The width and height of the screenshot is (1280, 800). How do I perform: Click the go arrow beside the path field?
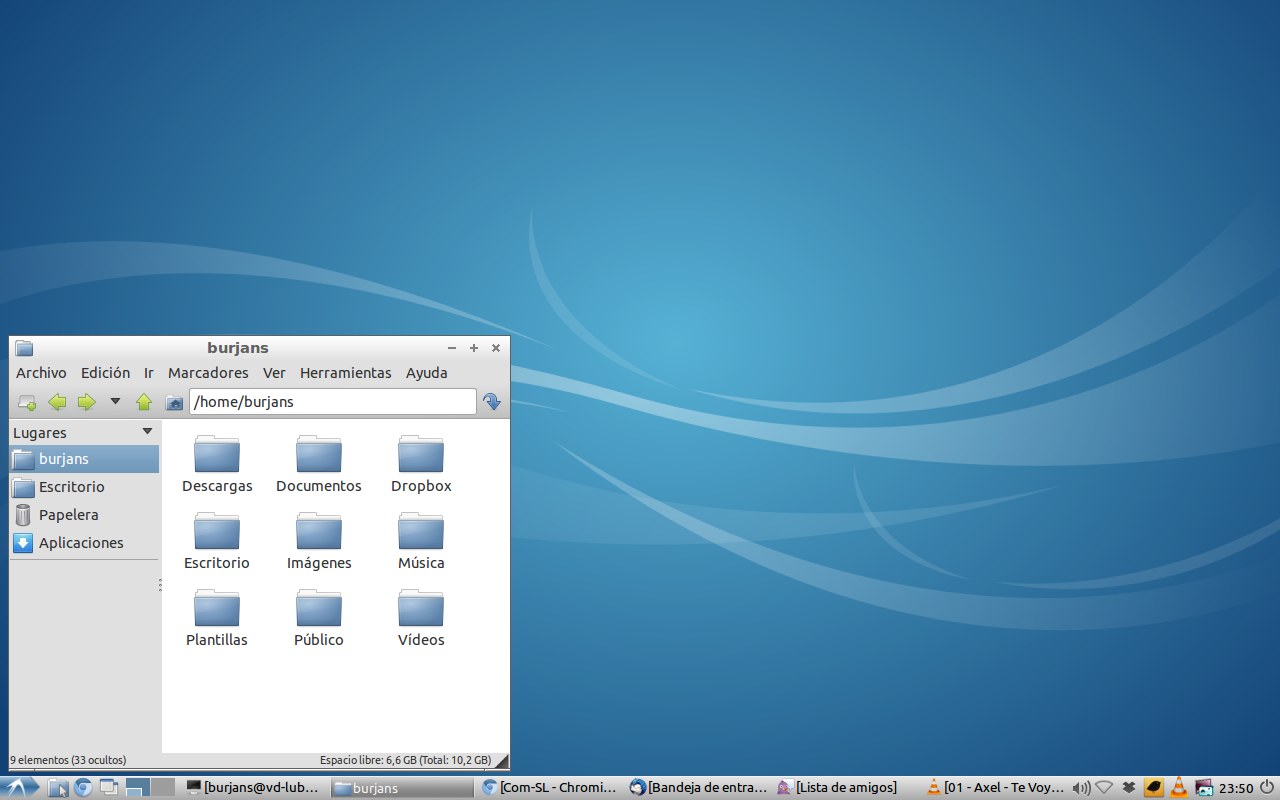pyautogui.click(x=492, y=402)
